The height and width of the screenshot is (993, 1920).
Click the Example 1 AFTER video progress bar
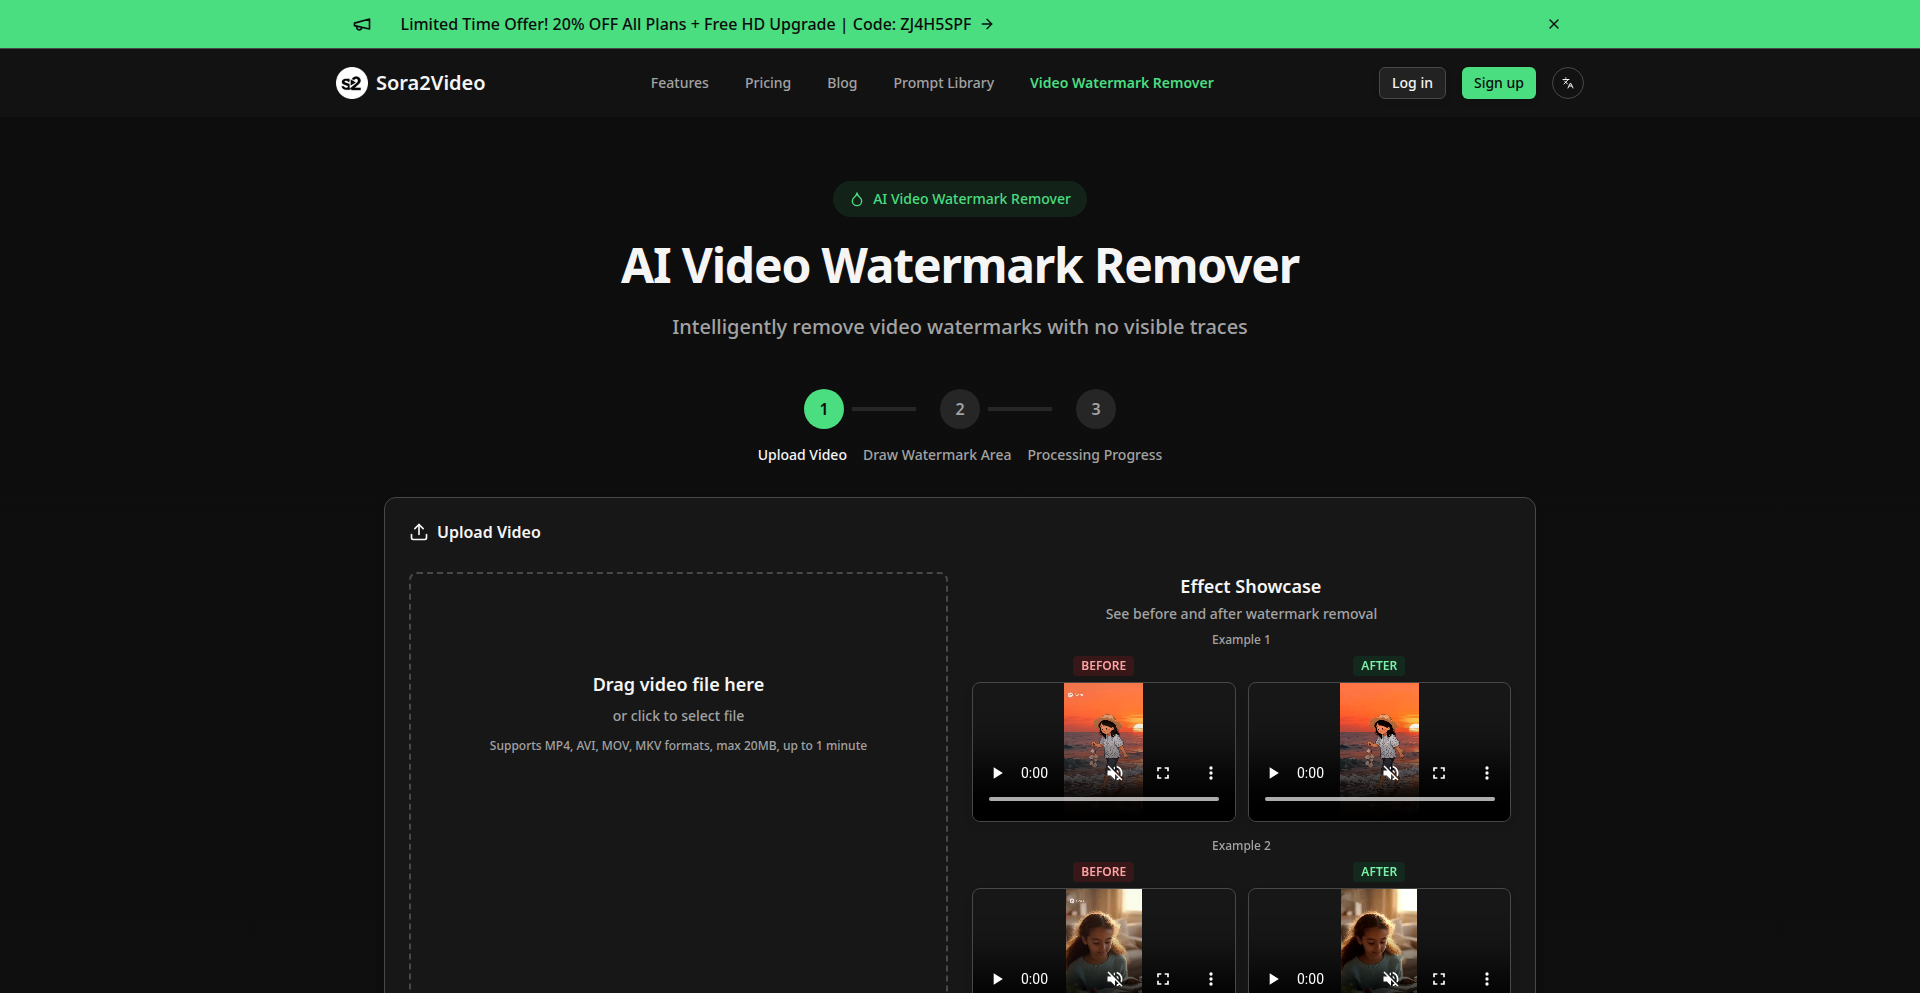[x=1380, y=799]
